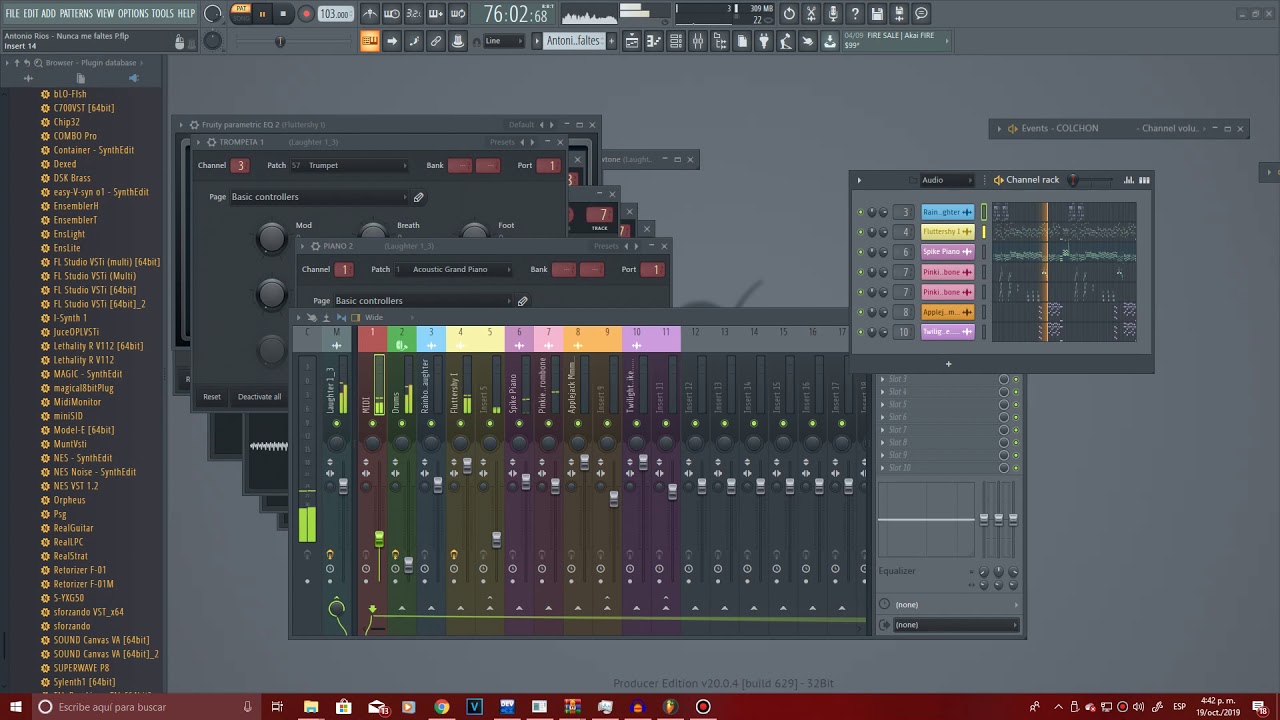Click the one-click recording microphone icon
Viewport: 1280px width, 720px height.
[x=833, y=14]
